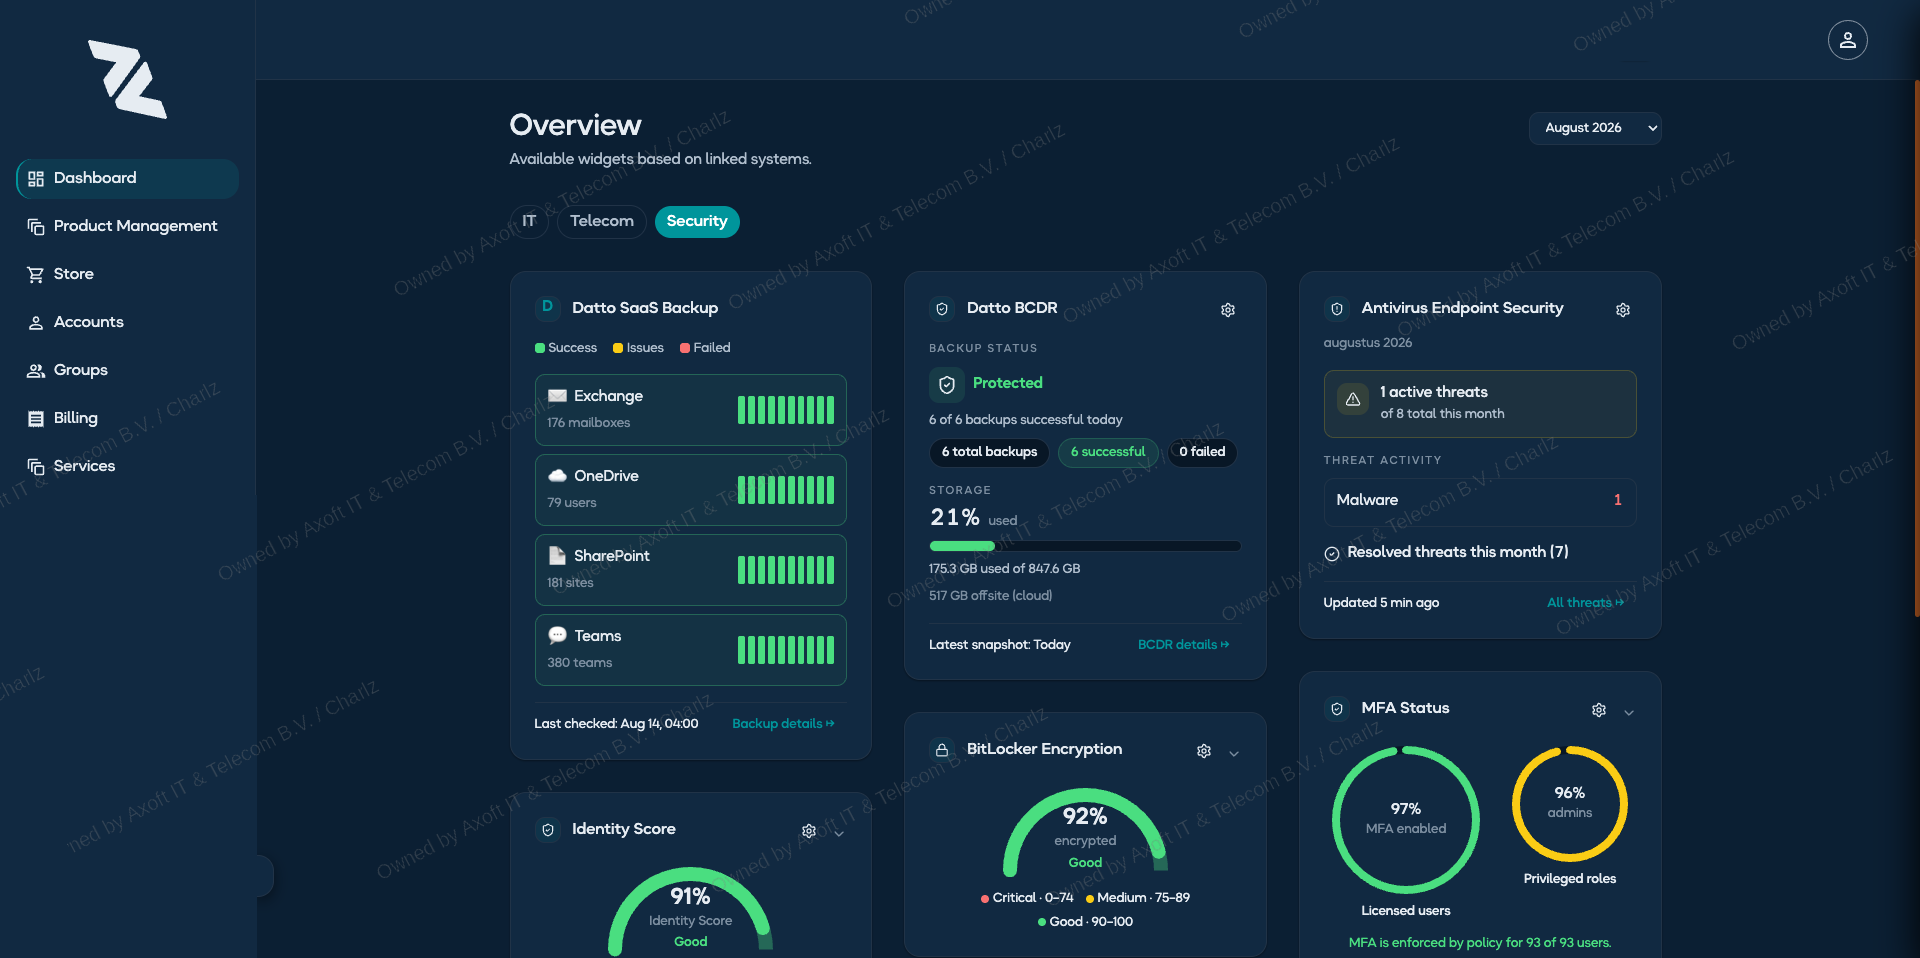Screen dimensions: 1920x958
Task: Open BCDR details link
Action: [1184, 645]
